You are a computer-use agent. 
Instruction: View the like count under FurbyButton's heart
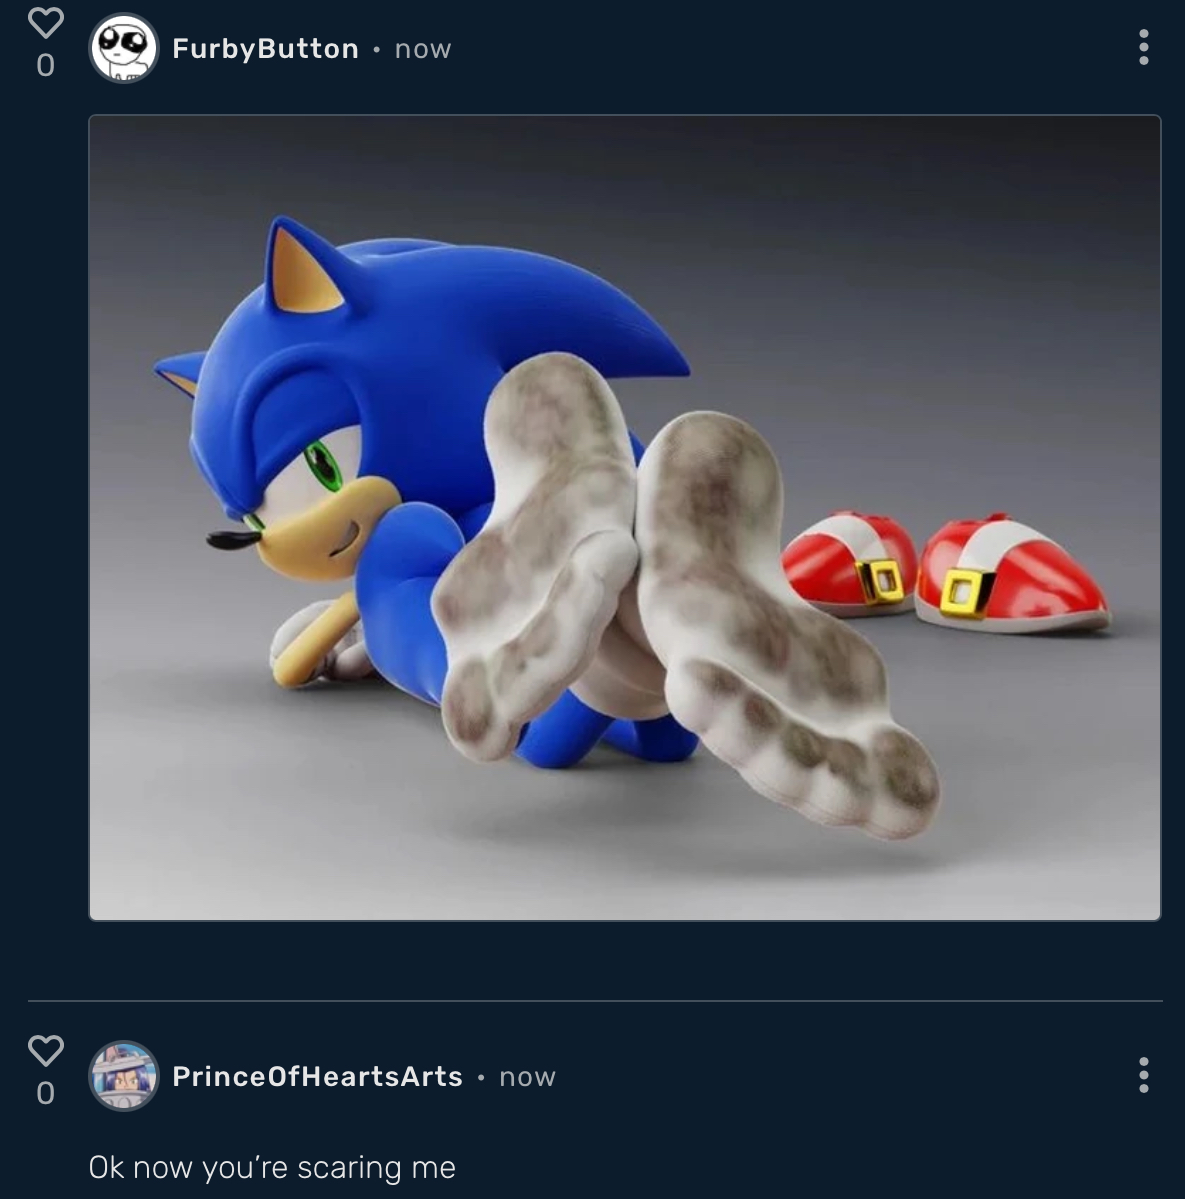[x=46, y=66]
